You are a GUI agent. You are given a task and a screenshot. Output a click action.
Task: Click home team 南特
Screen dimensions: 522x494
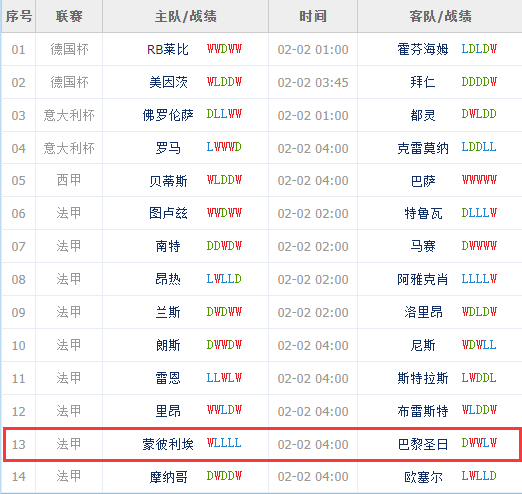168,246
